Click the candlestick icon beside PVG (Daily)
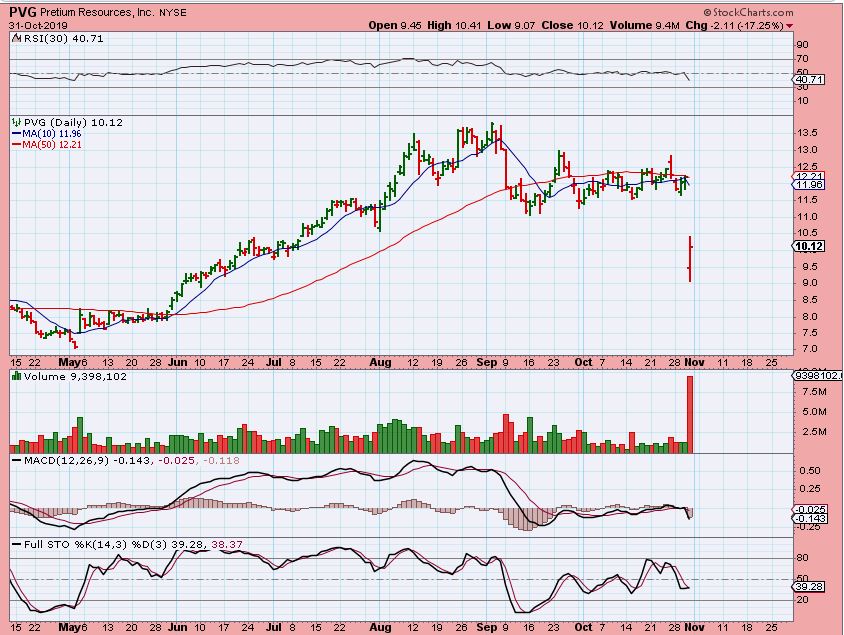Image resolution: width=844 pixels, height=635 pixels. click(17, 123)
